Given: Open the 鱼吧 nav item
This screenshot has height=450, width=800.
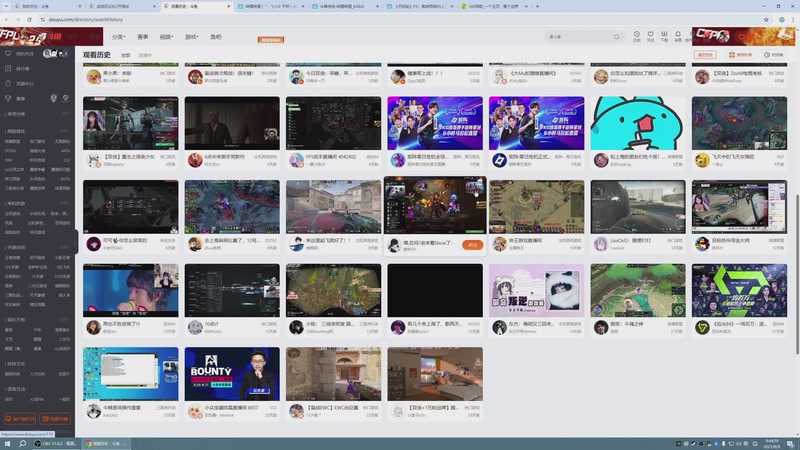Looking at the screenshot, I should click(x=216, y=37).
